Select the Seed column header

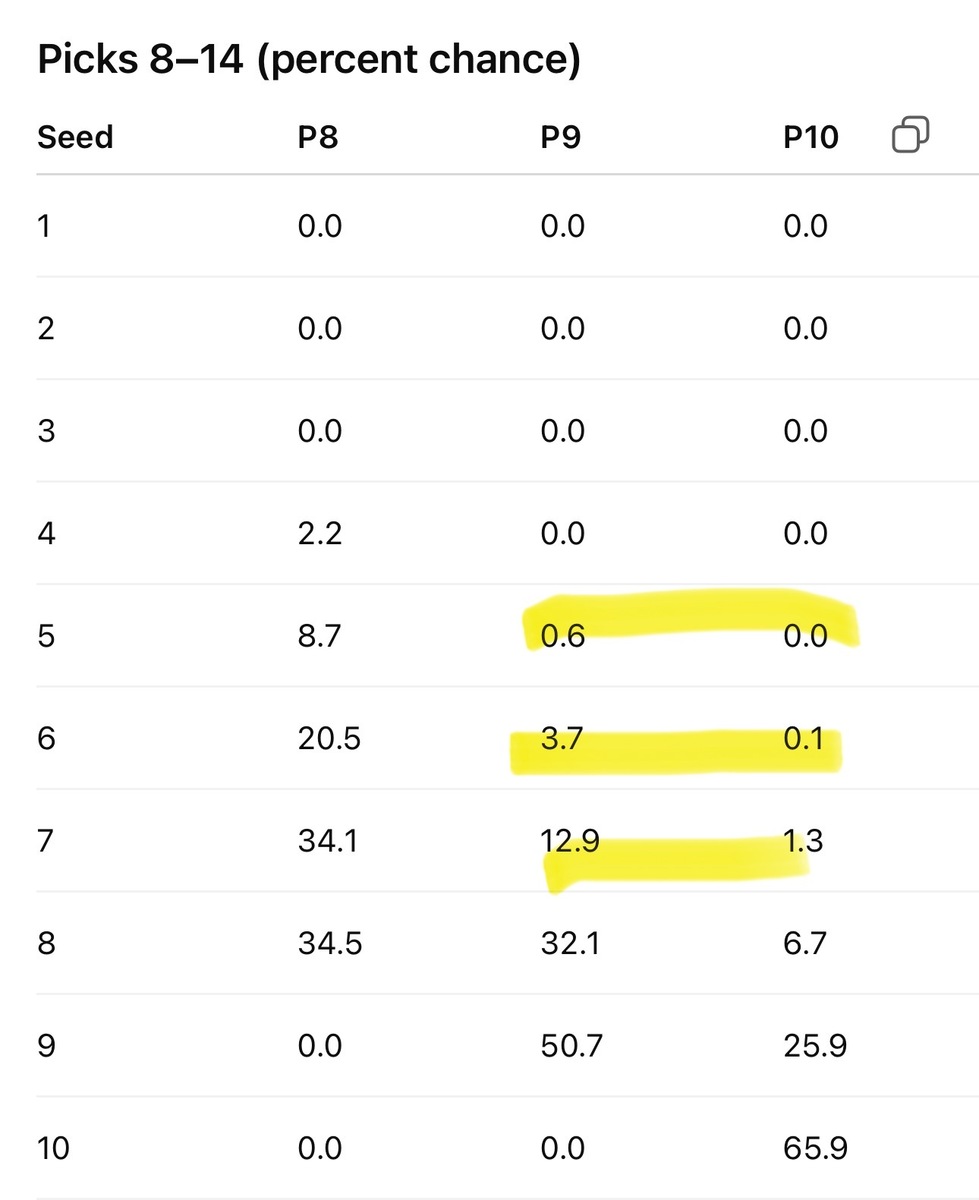(x=75, y=137)
